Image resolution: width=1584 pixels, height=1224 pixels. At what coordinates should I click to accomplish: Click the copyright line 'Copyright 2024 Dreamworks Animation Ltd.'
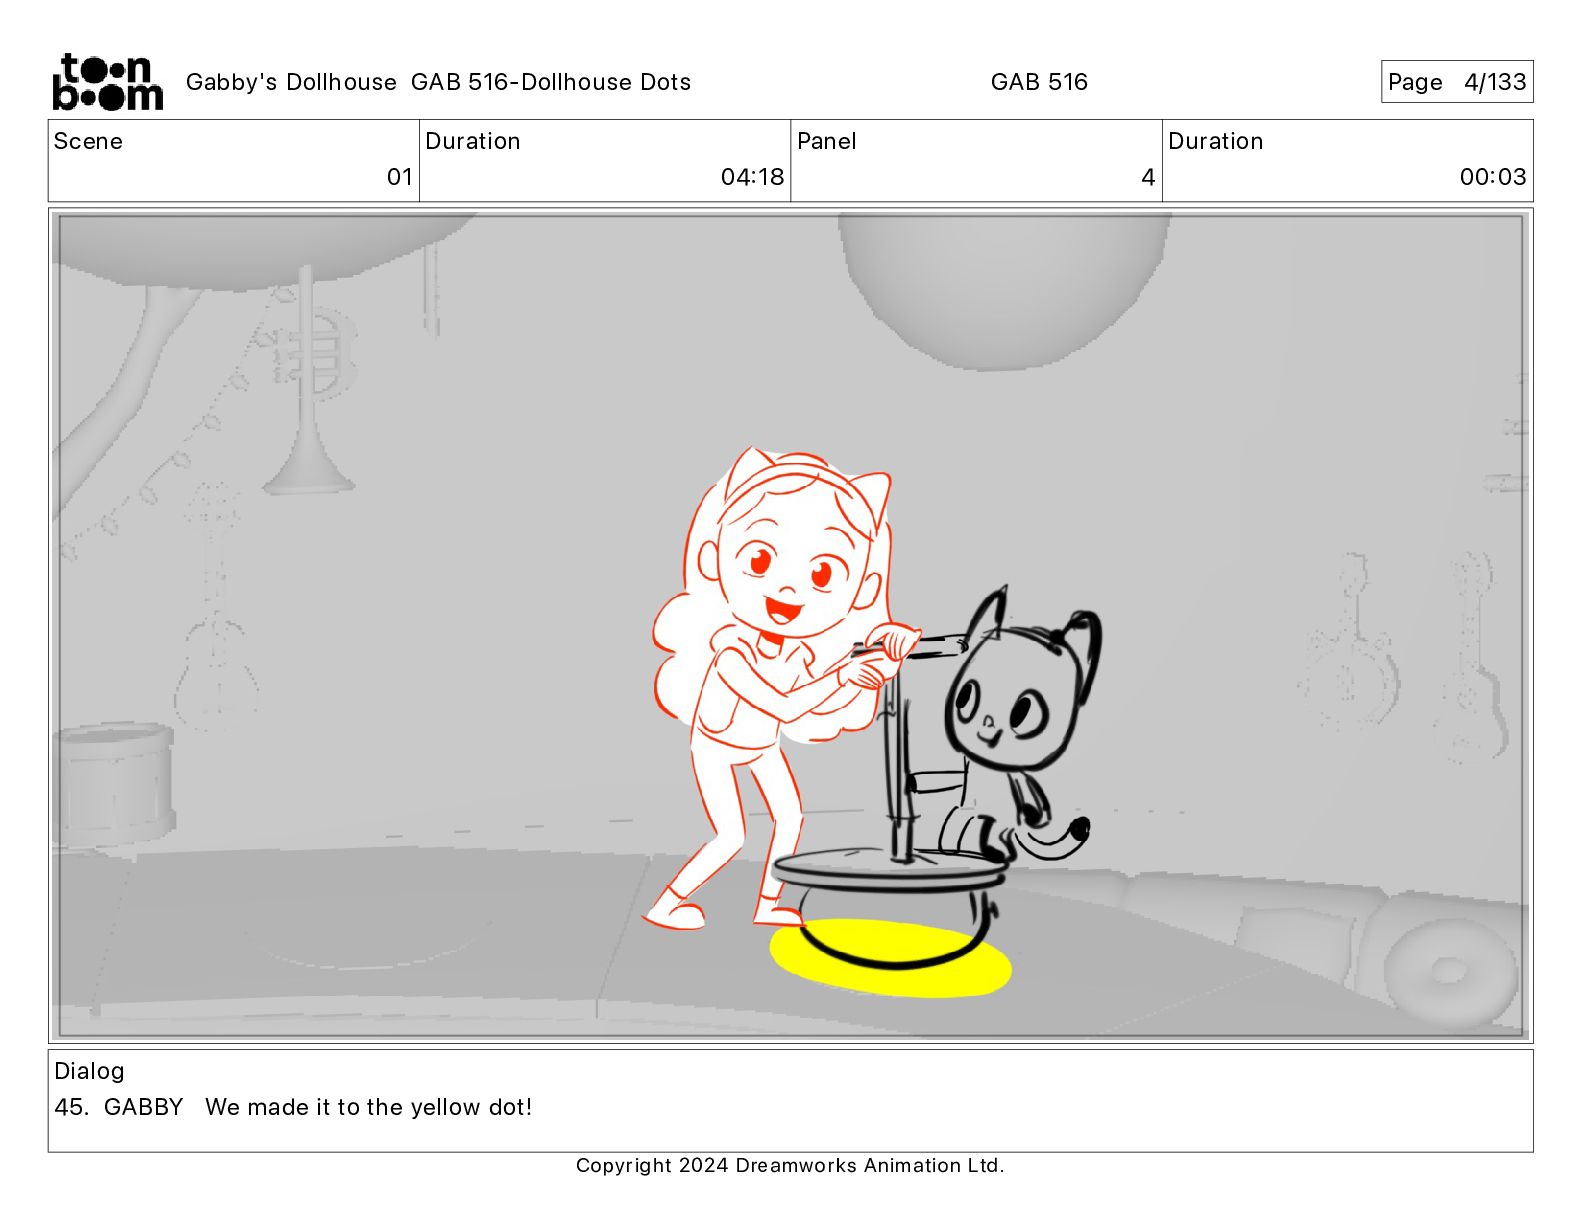tap(790, 1165)
